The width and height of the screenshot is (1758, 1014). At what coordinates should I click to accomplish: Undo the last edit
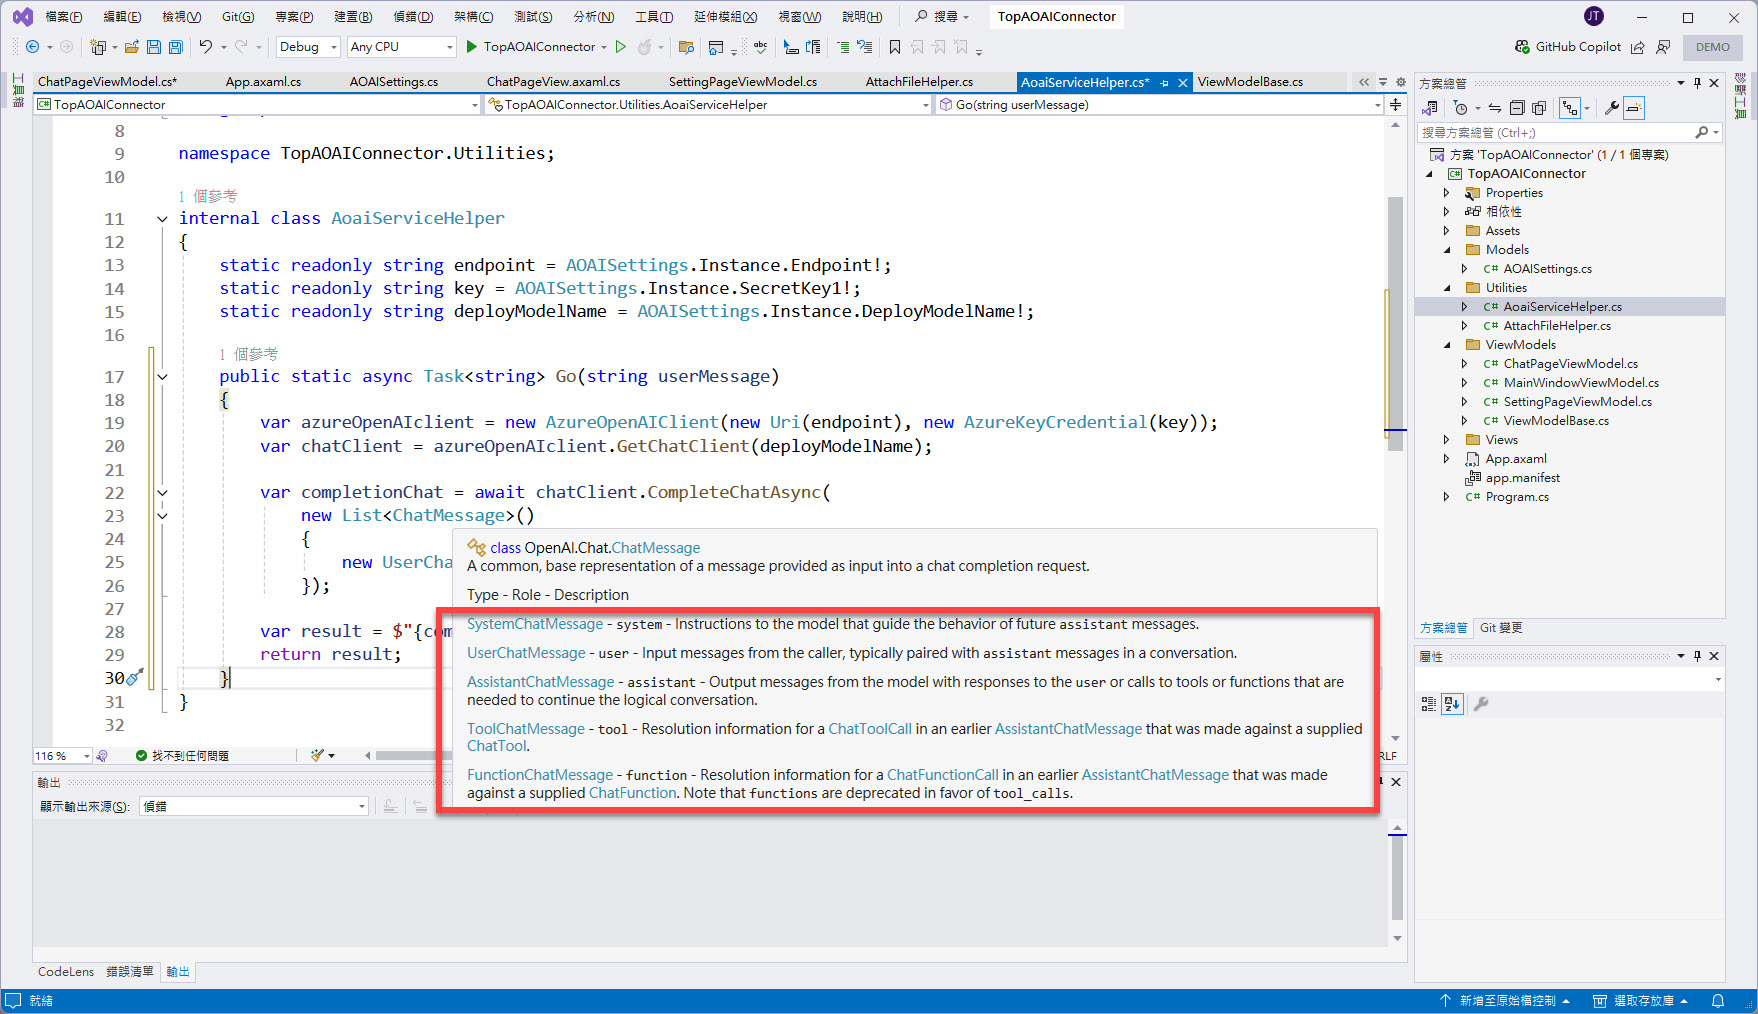205,47
